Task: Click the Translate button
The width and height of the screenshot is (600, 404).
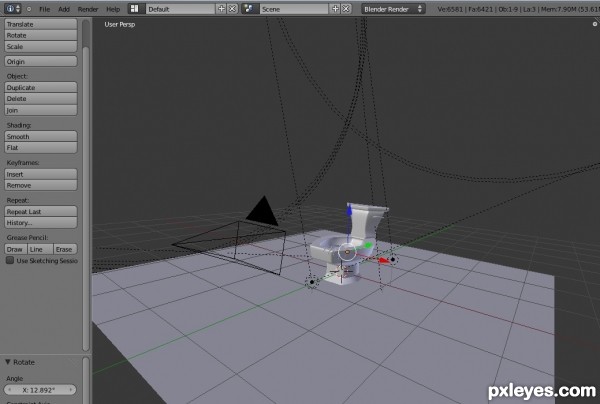Action: click(x=41, y=24)
